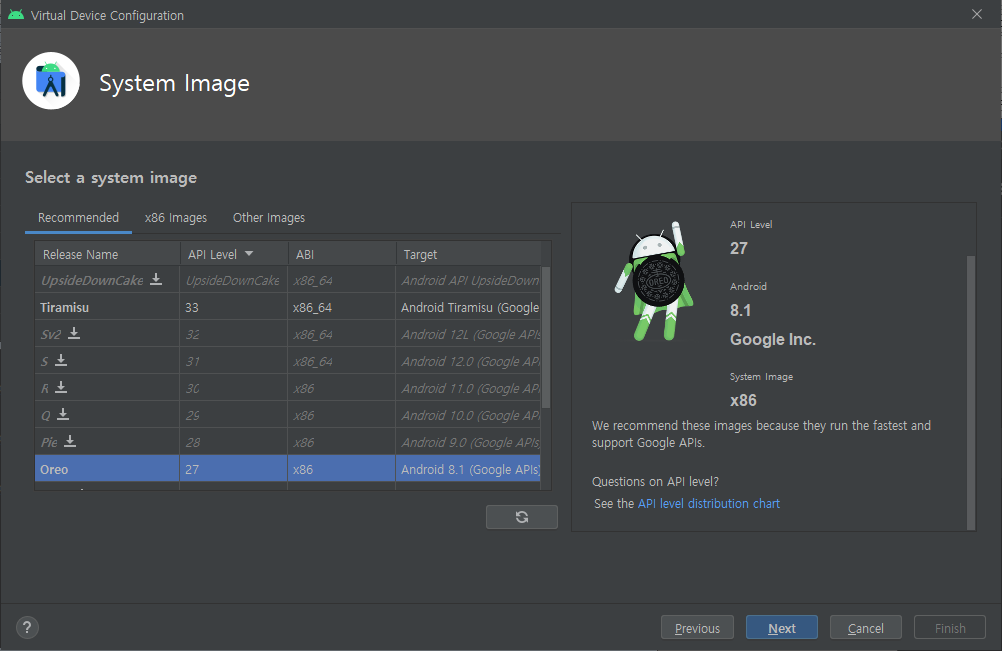Click the Oreo Android mascot image
This screenshot has width=1002, height=651.
pyautogui.click(x=655, y=281)
